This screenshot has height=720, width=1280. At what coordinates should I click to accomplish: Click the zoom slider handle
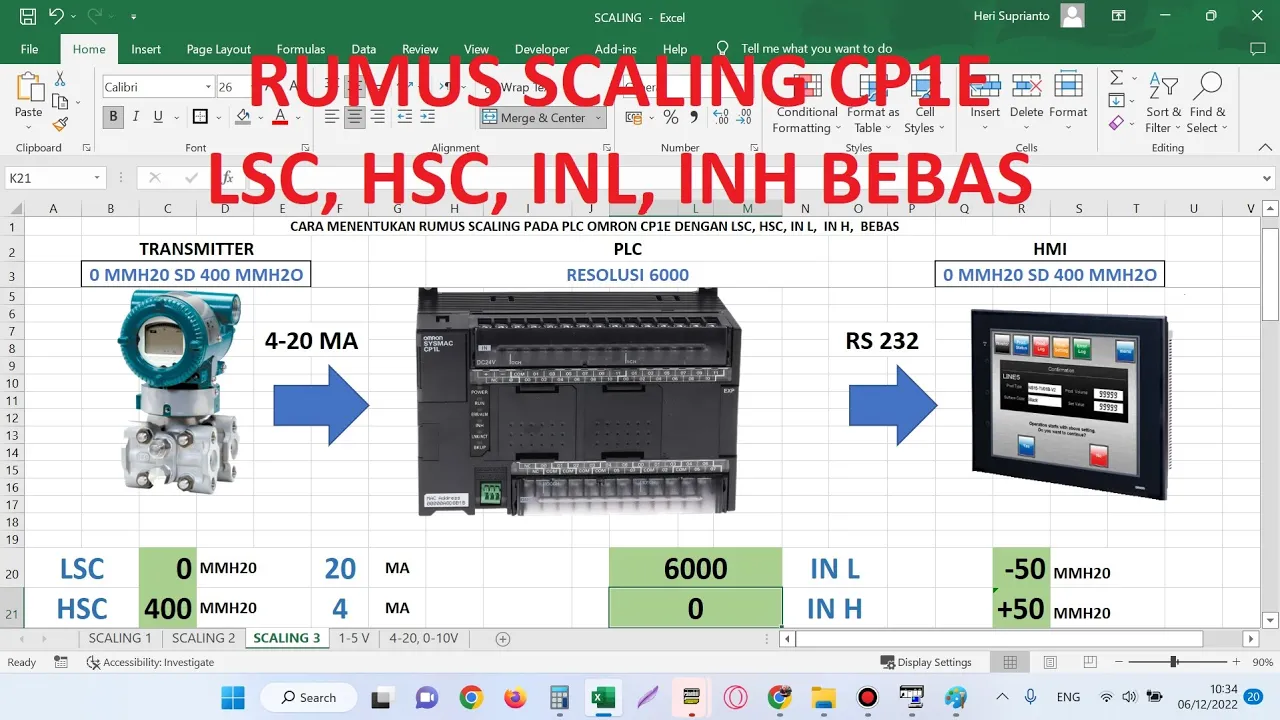[1173, 662]
